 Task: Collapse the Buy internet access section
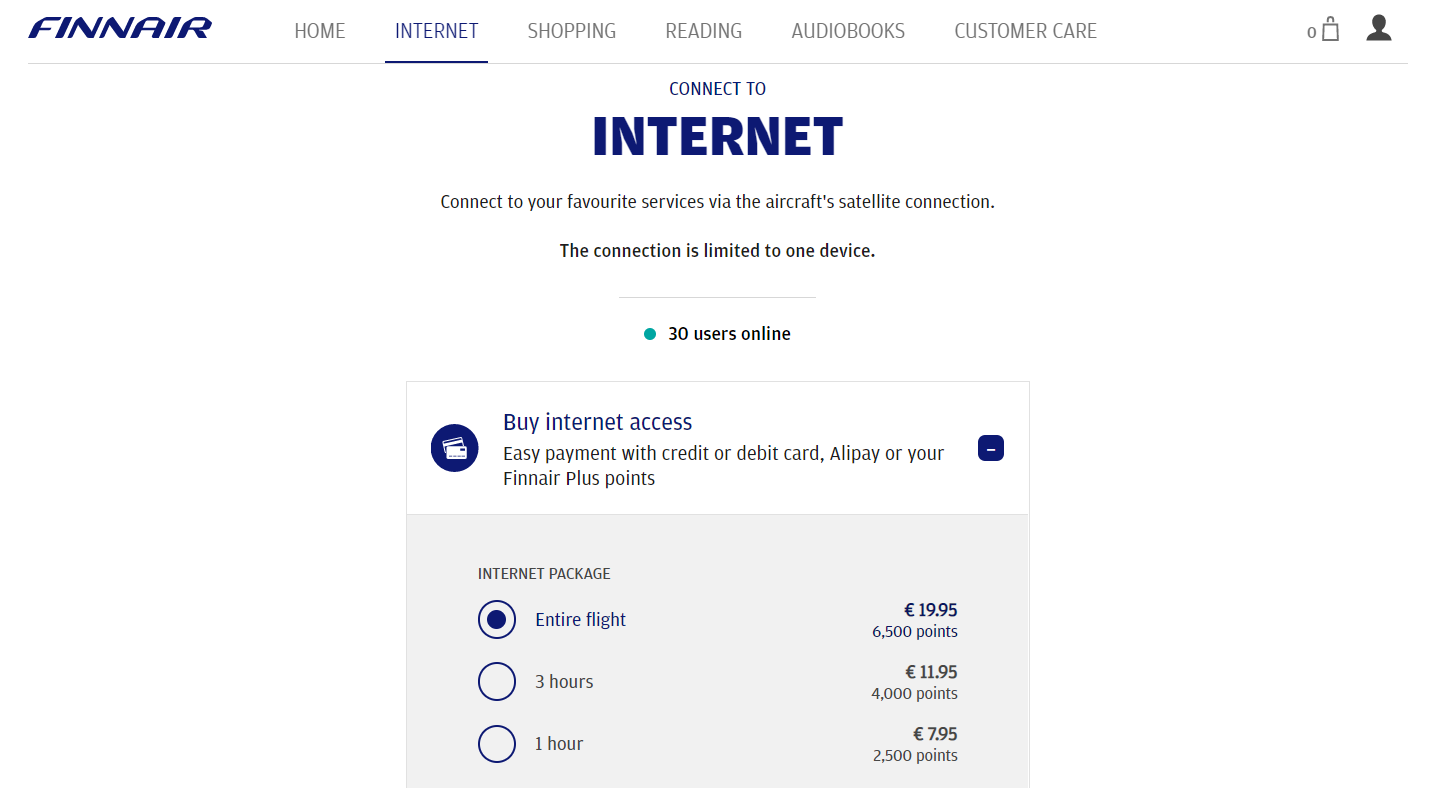click(991, 448)
